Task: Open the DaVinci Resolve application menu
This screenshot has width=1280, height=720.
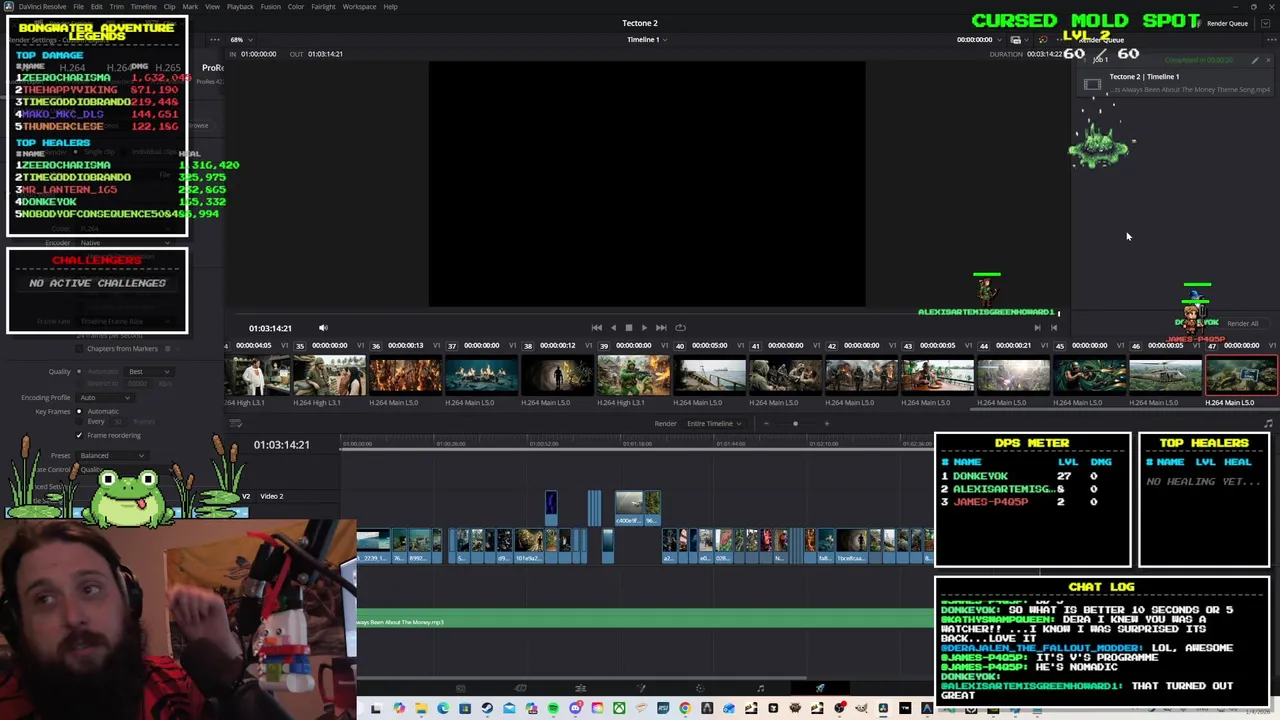Action: 43,6
